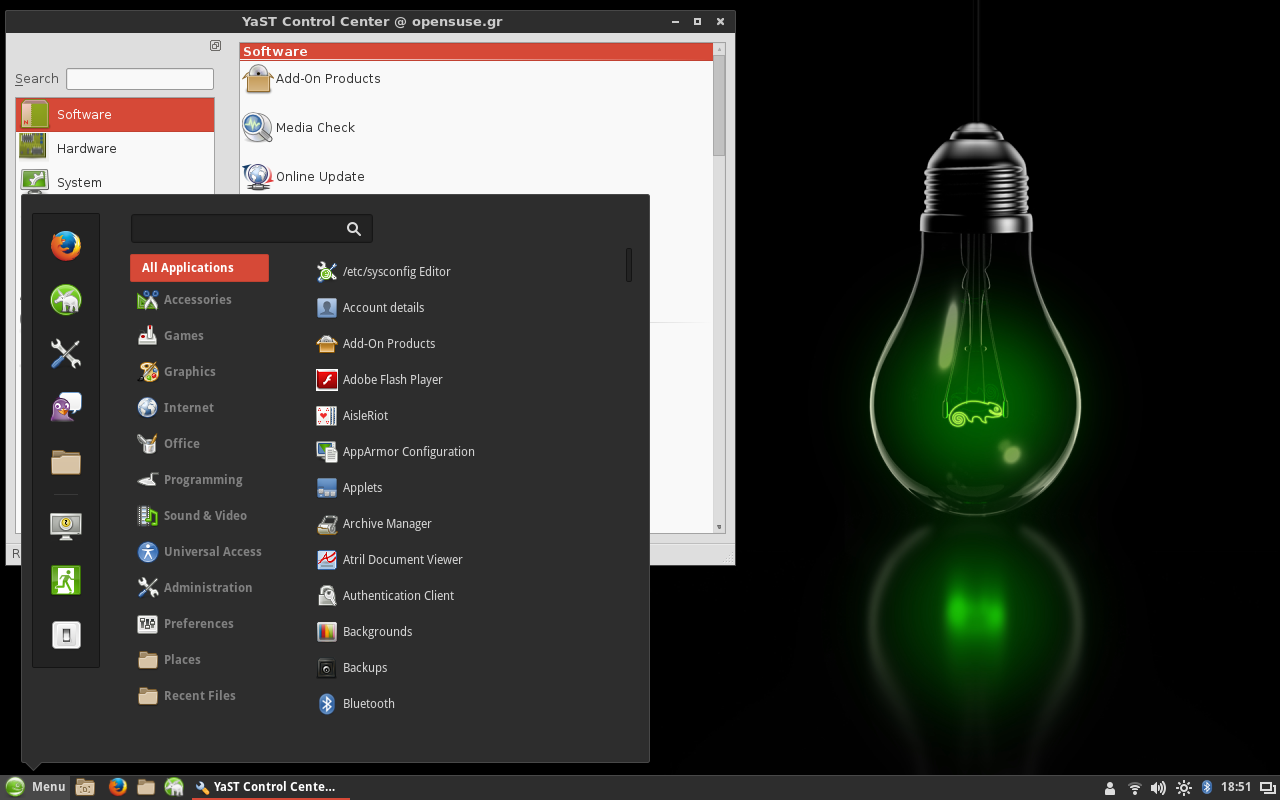Click the application menu search field

click(240, 229)
